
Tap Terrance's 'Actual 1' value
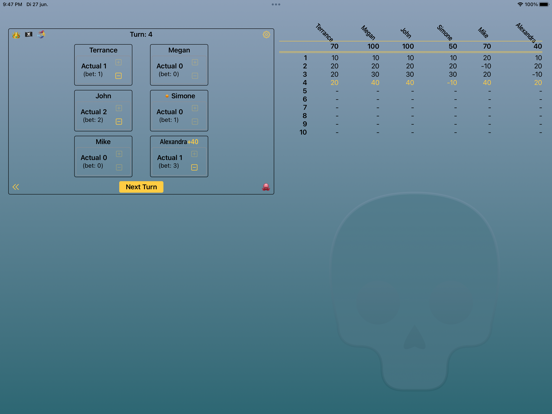click(x=94, y=66)
